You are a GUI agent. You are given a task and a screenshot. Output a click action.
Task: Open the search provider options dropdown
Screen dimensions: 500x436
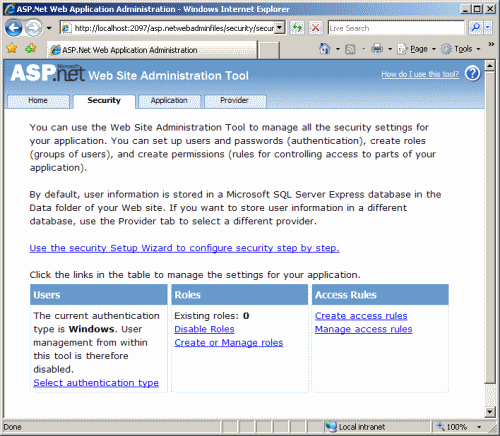(x=488, y=28)
